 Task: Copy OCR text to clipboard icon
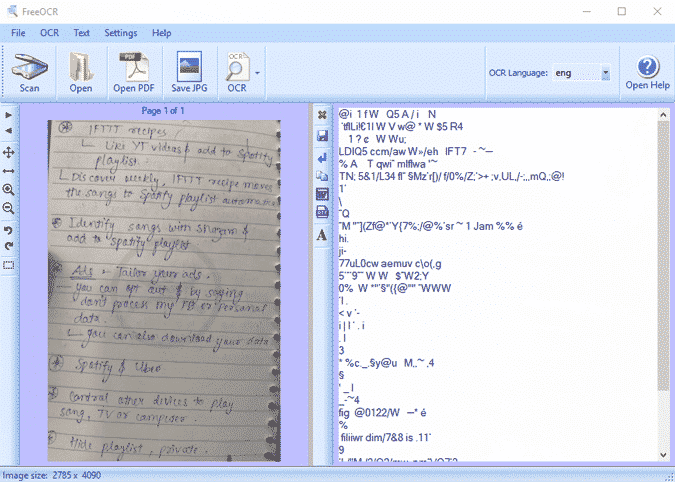(x=322, y=176)
